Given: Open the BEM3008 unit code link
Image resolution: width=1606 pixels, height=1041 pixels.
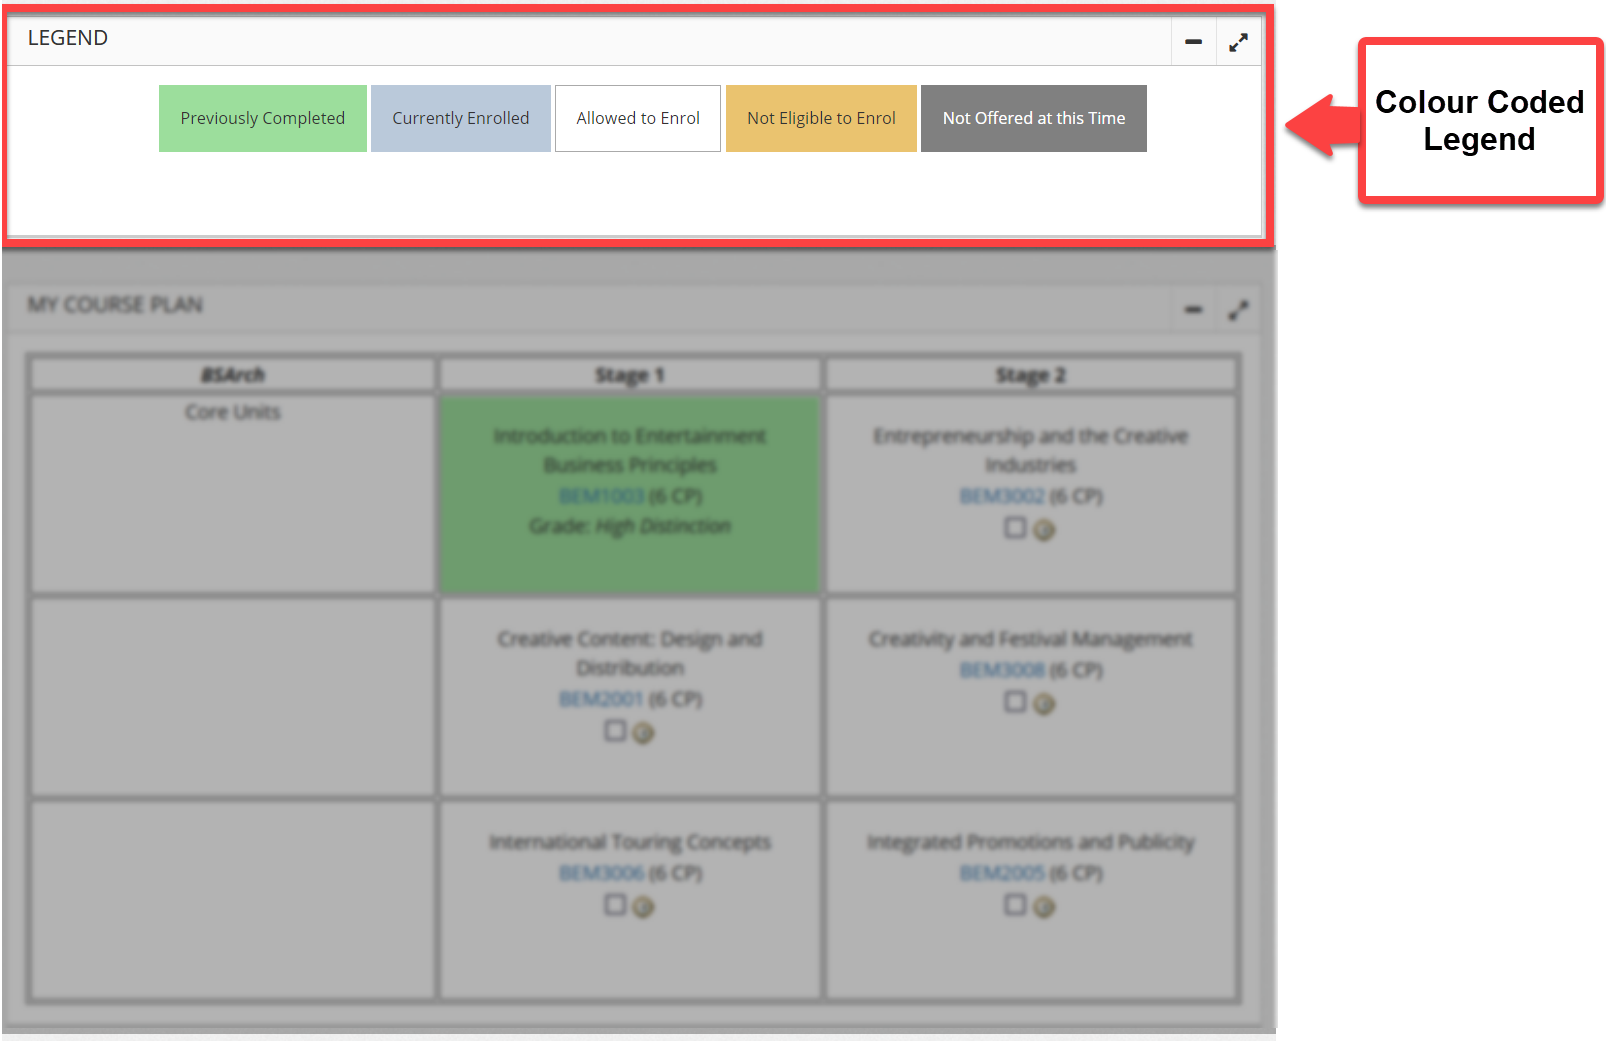Looking at the screenshot, I should [1001, 670].
